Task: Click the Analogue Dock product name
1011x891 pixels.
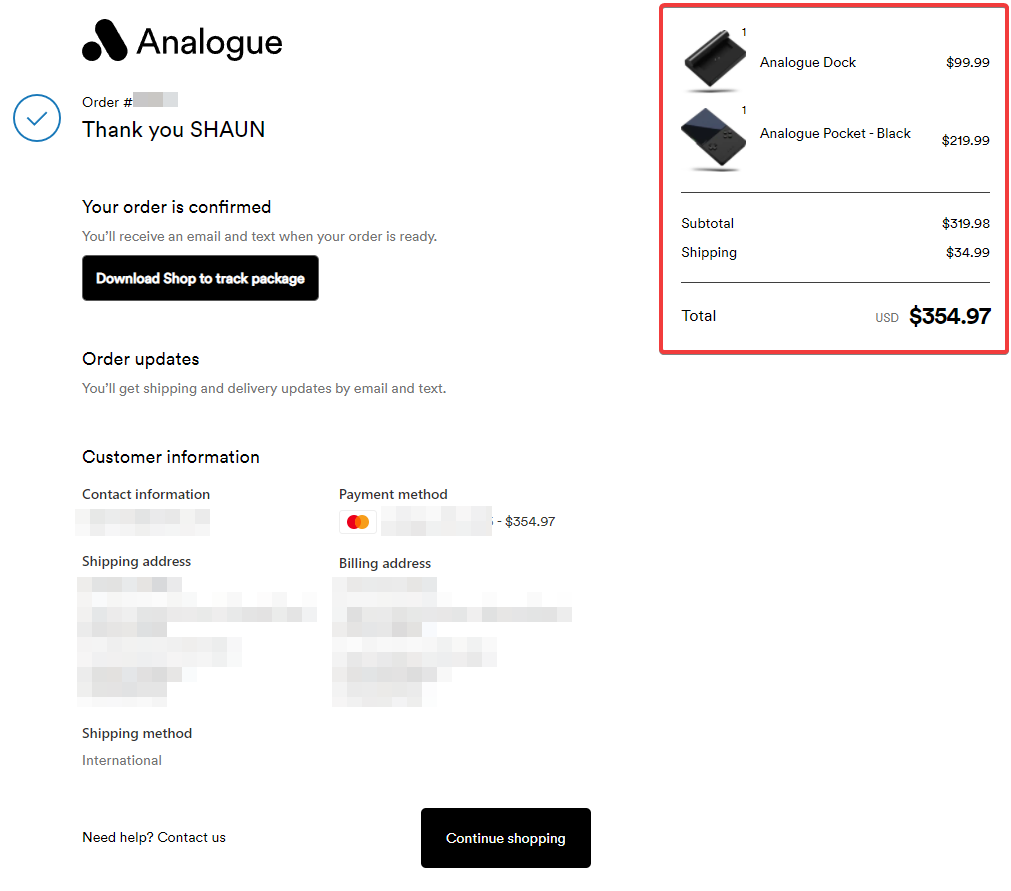Action: [807, 63]
